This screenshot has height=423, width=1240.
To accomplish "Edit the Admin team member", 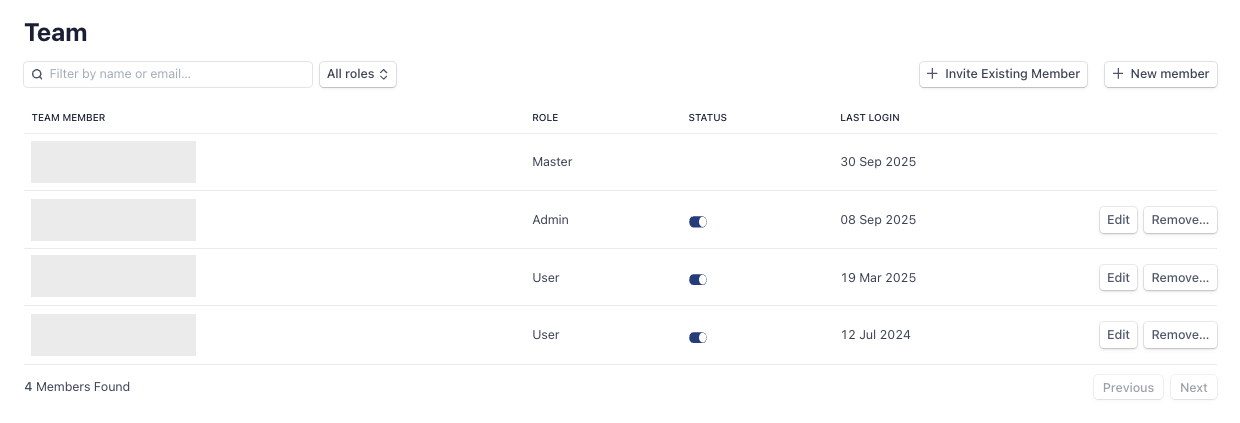I will (x=1118, y=220).
